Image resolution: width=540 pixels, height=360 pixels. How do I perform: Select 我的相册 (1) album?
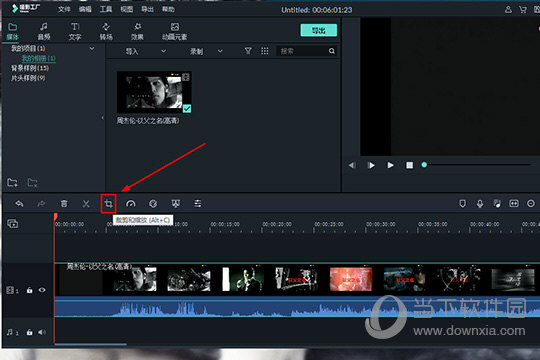pos(38,58)
